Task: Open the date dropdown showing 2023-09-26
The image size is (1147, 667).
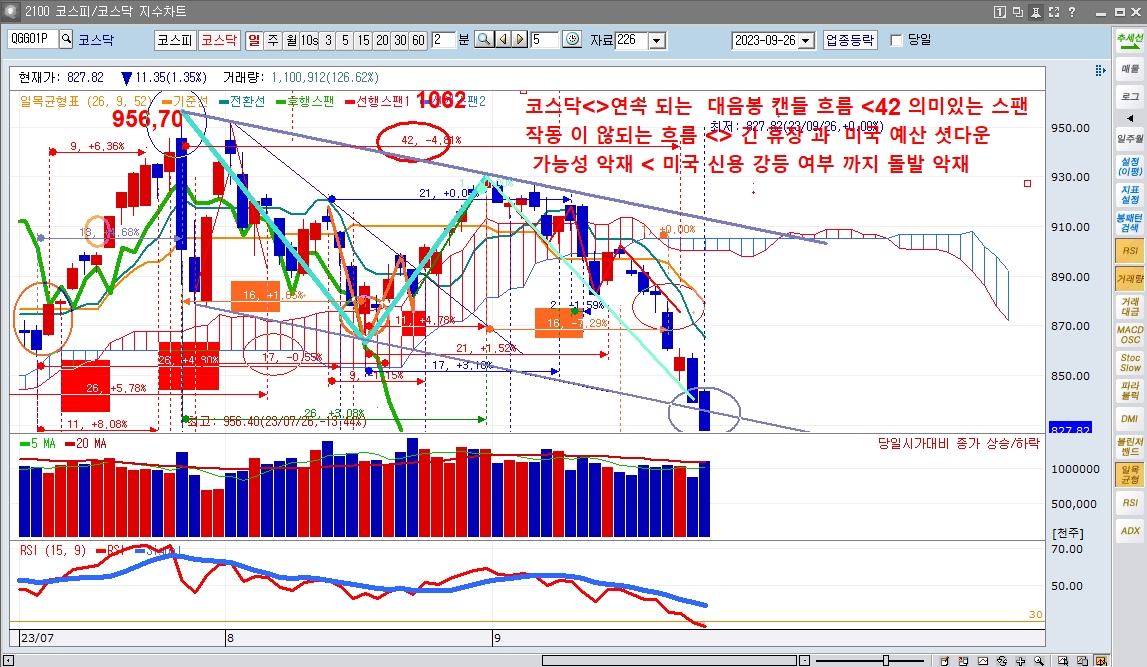Action: [806, 40]
